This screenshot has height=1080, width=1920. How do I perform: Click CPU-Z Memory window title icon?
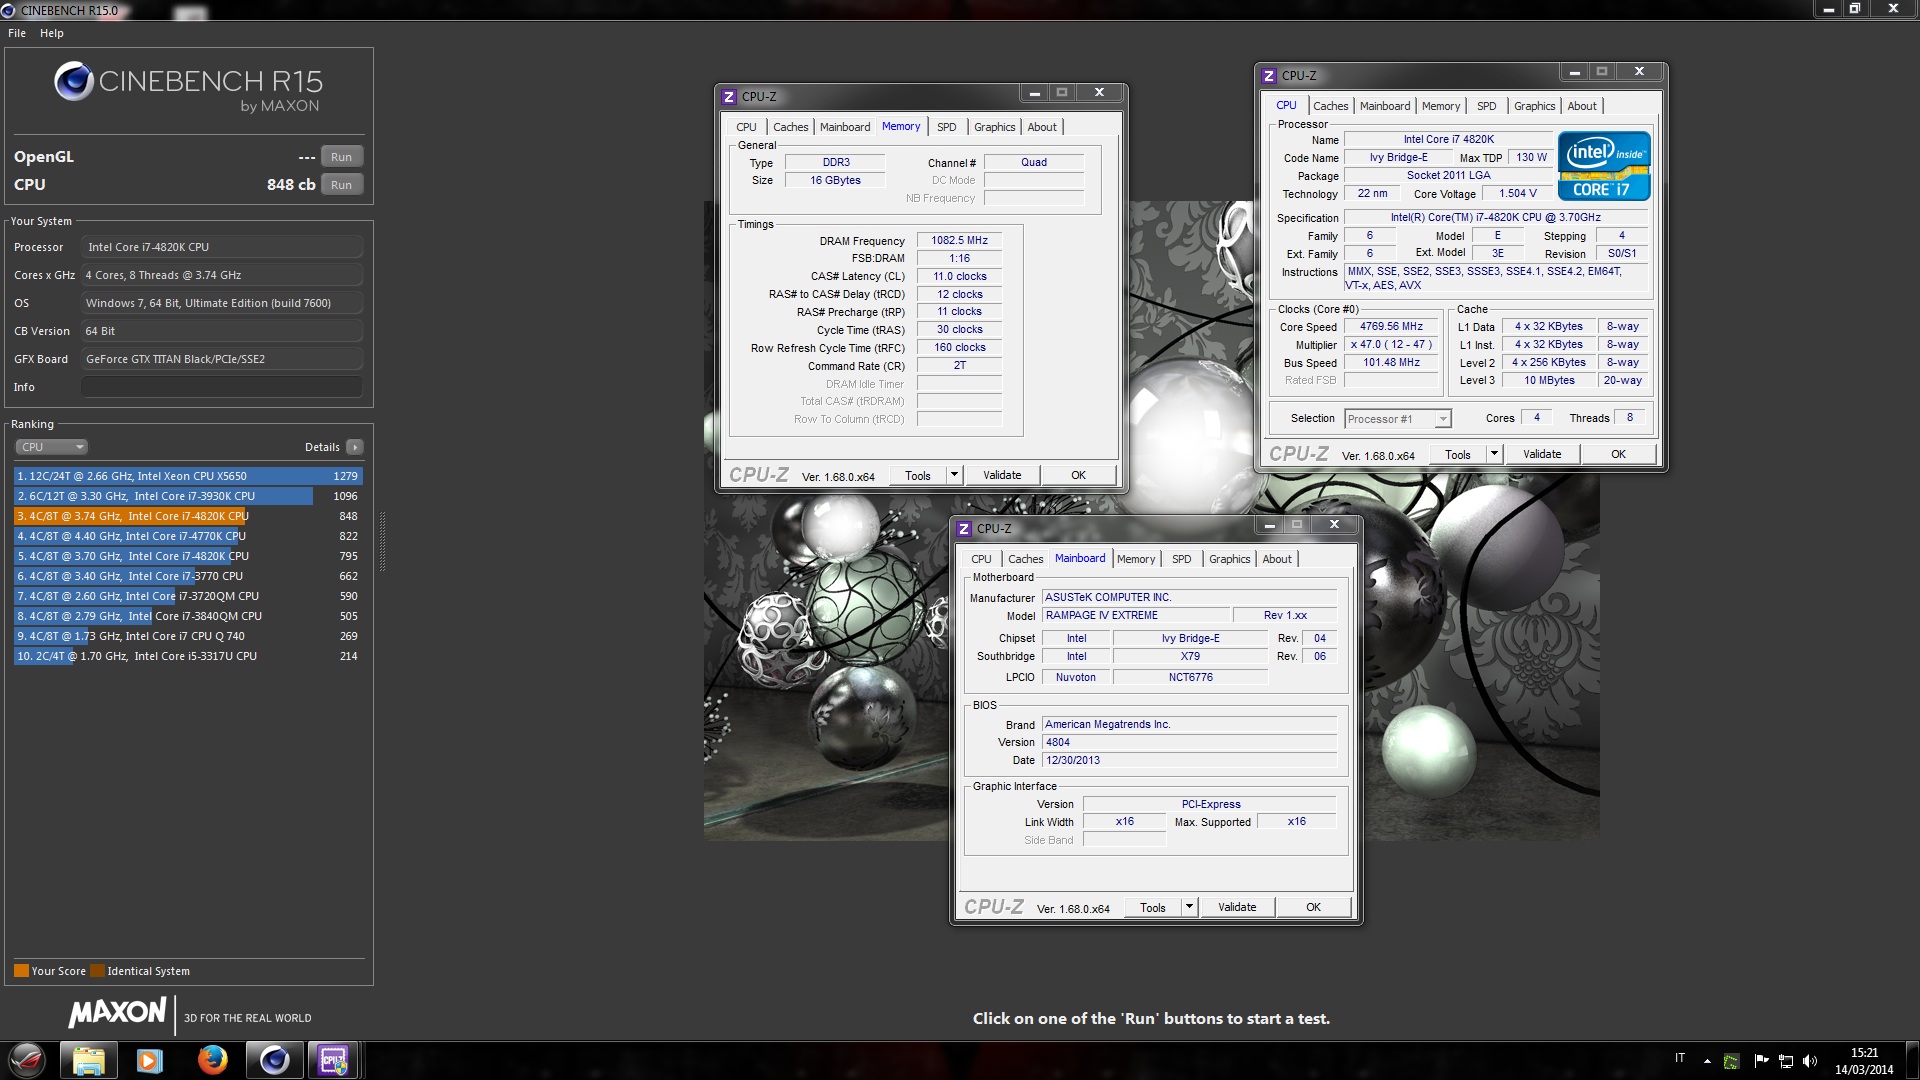click(729, 97)
